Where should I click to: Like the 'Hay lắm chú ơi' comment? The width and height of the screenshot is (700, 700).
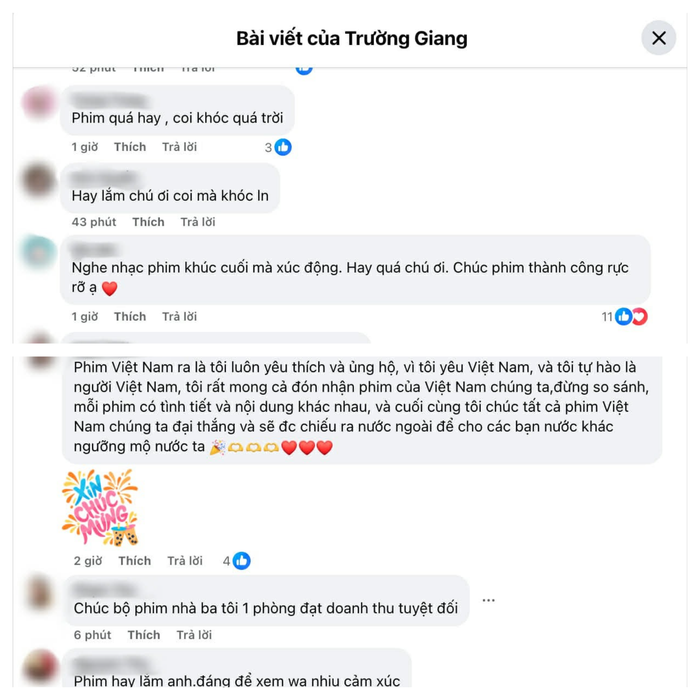click(x=148, y=222)
